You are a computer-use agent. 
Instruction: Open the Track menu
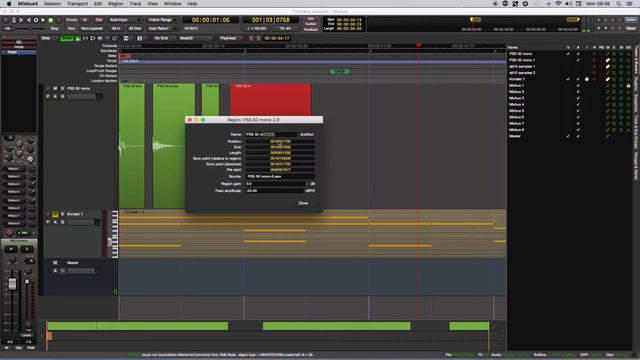(x=135, y=4)
